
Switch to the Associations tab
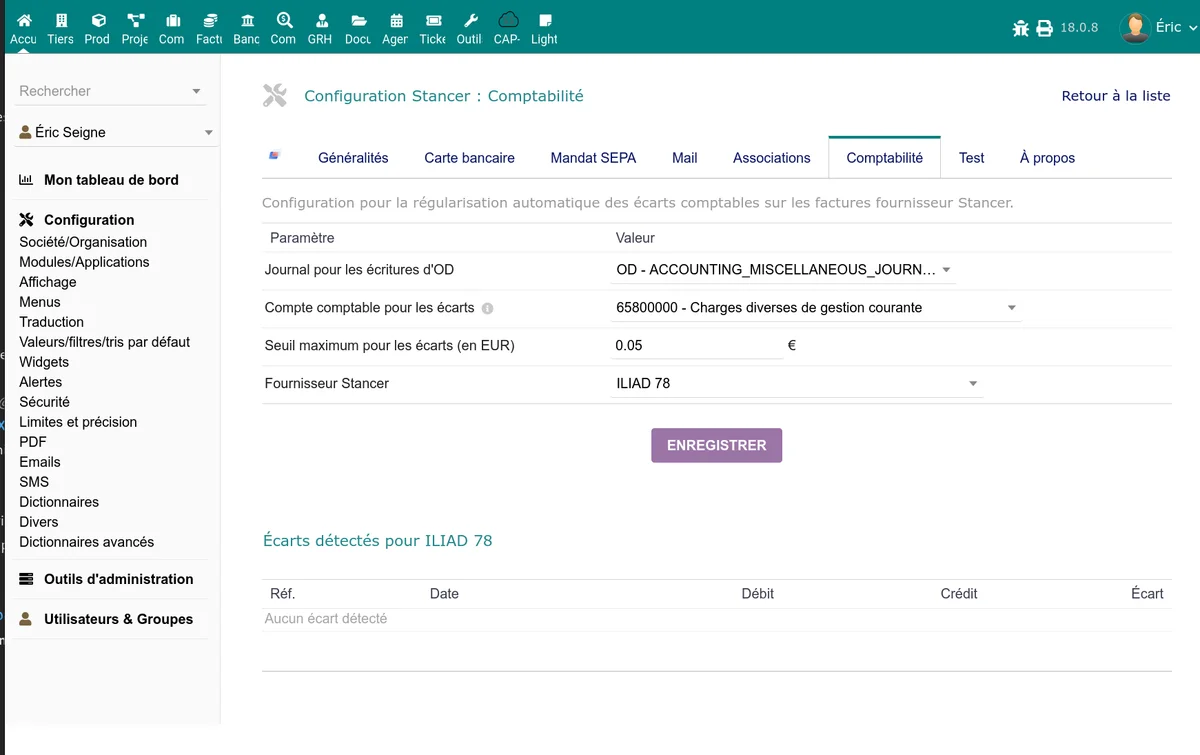(x=772, y=158)
